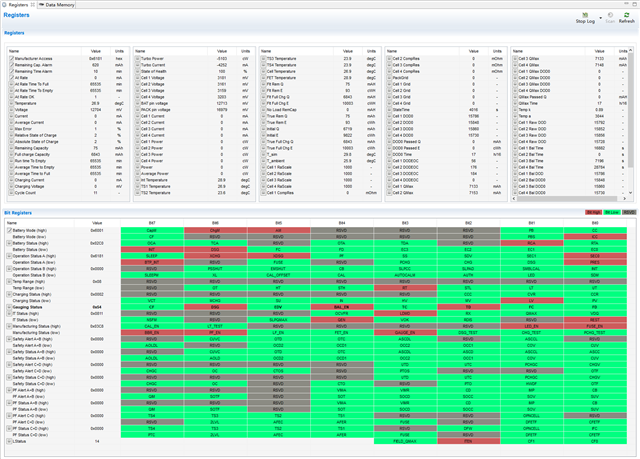Click the row icon beside No Load RemCap
Image resolution: width=640 pixels, height=459 pixels.
264,110
